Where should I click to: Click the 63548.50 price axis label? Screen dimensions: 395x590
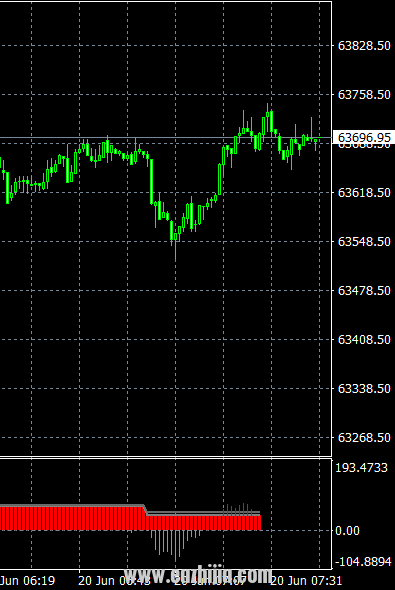click(364, 242)
